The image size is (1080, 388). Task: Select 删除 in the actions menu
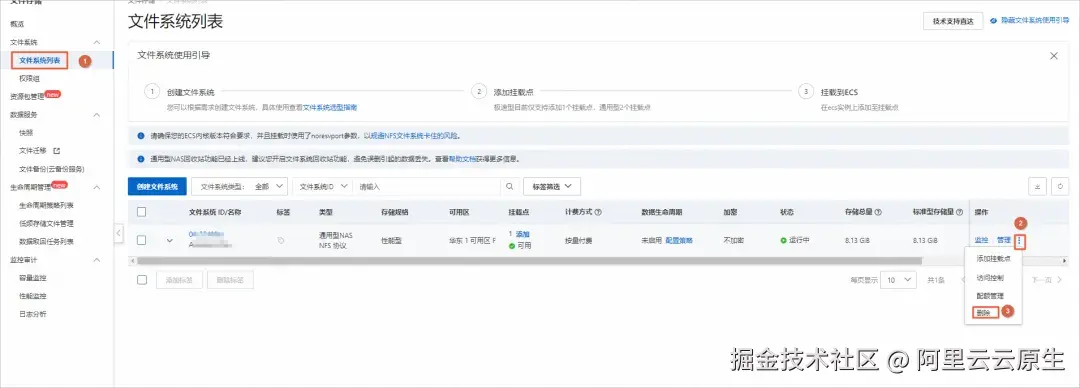coord(985,312)
